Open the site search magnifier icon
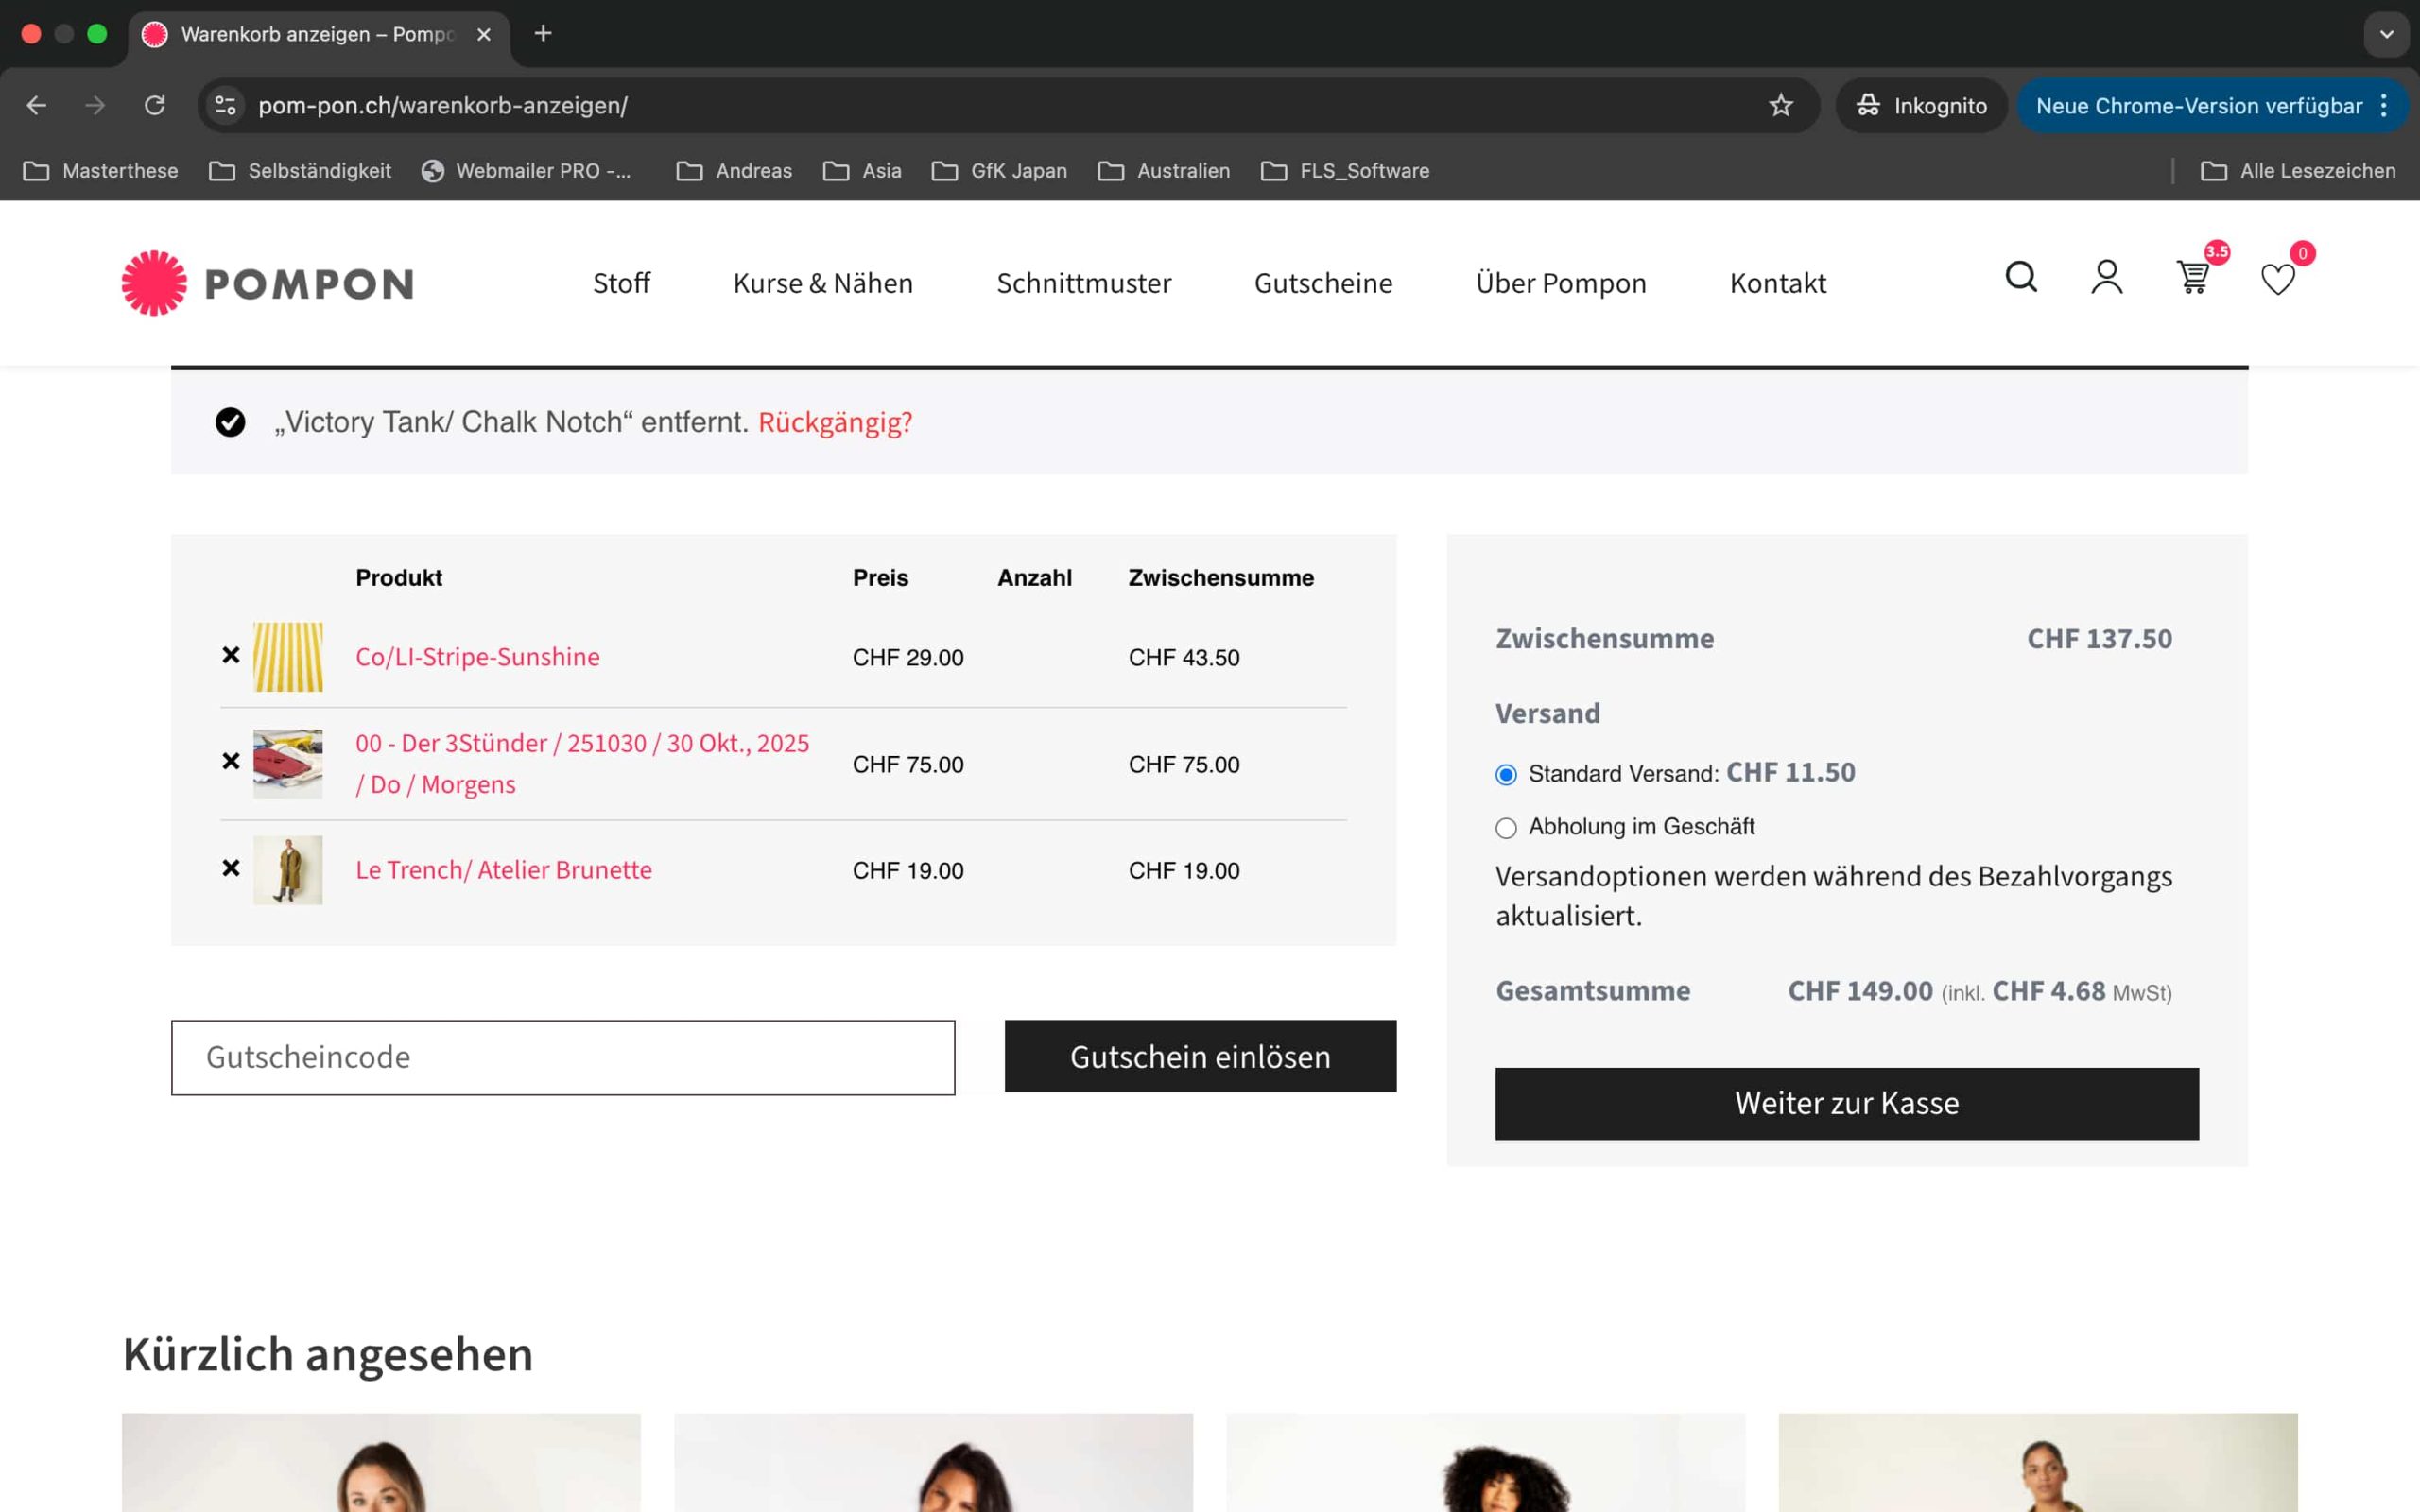This screenshot has height=1512, width=2420. [x=2020, y=277]
